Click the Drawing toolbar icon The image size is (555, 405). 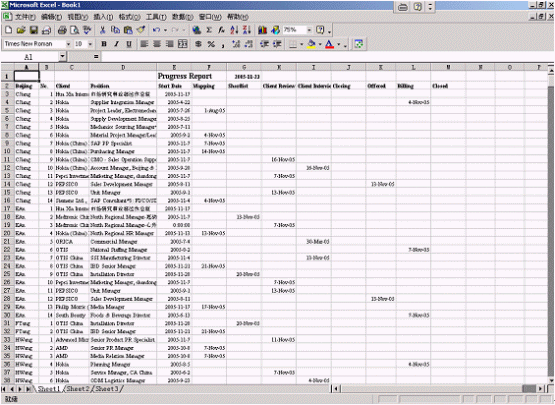[x=275, y=30]
